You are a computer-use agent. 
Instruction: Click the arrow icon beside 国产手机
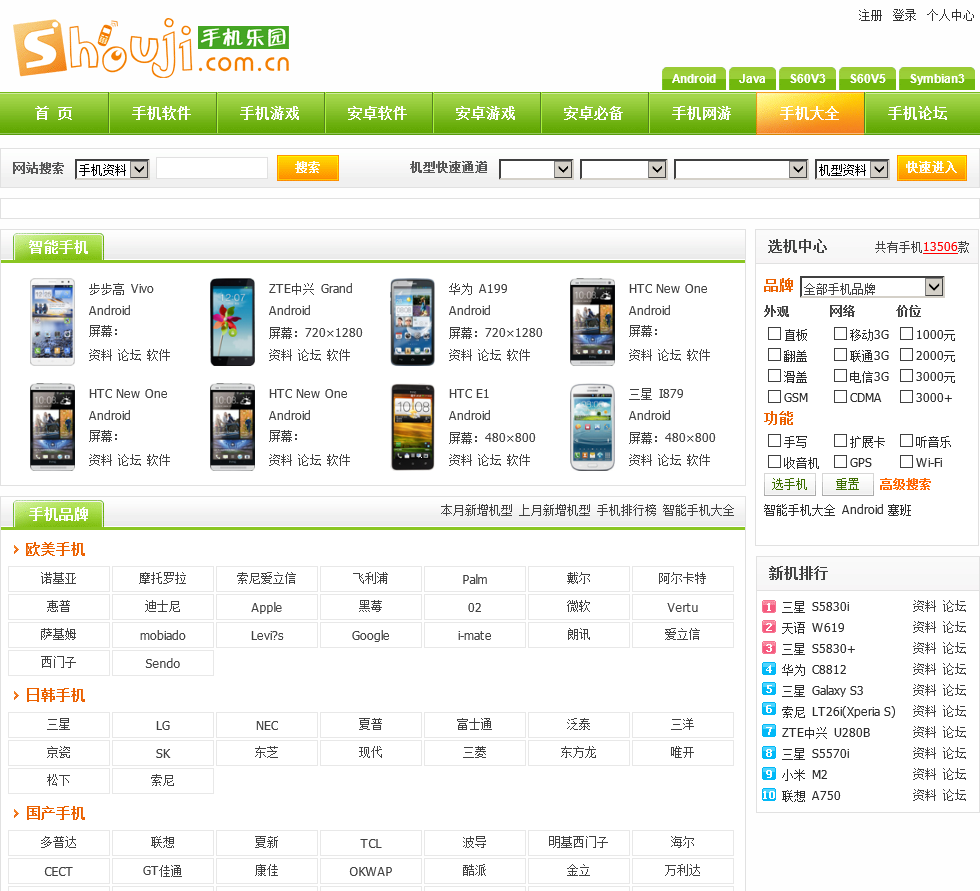(16, 813)
